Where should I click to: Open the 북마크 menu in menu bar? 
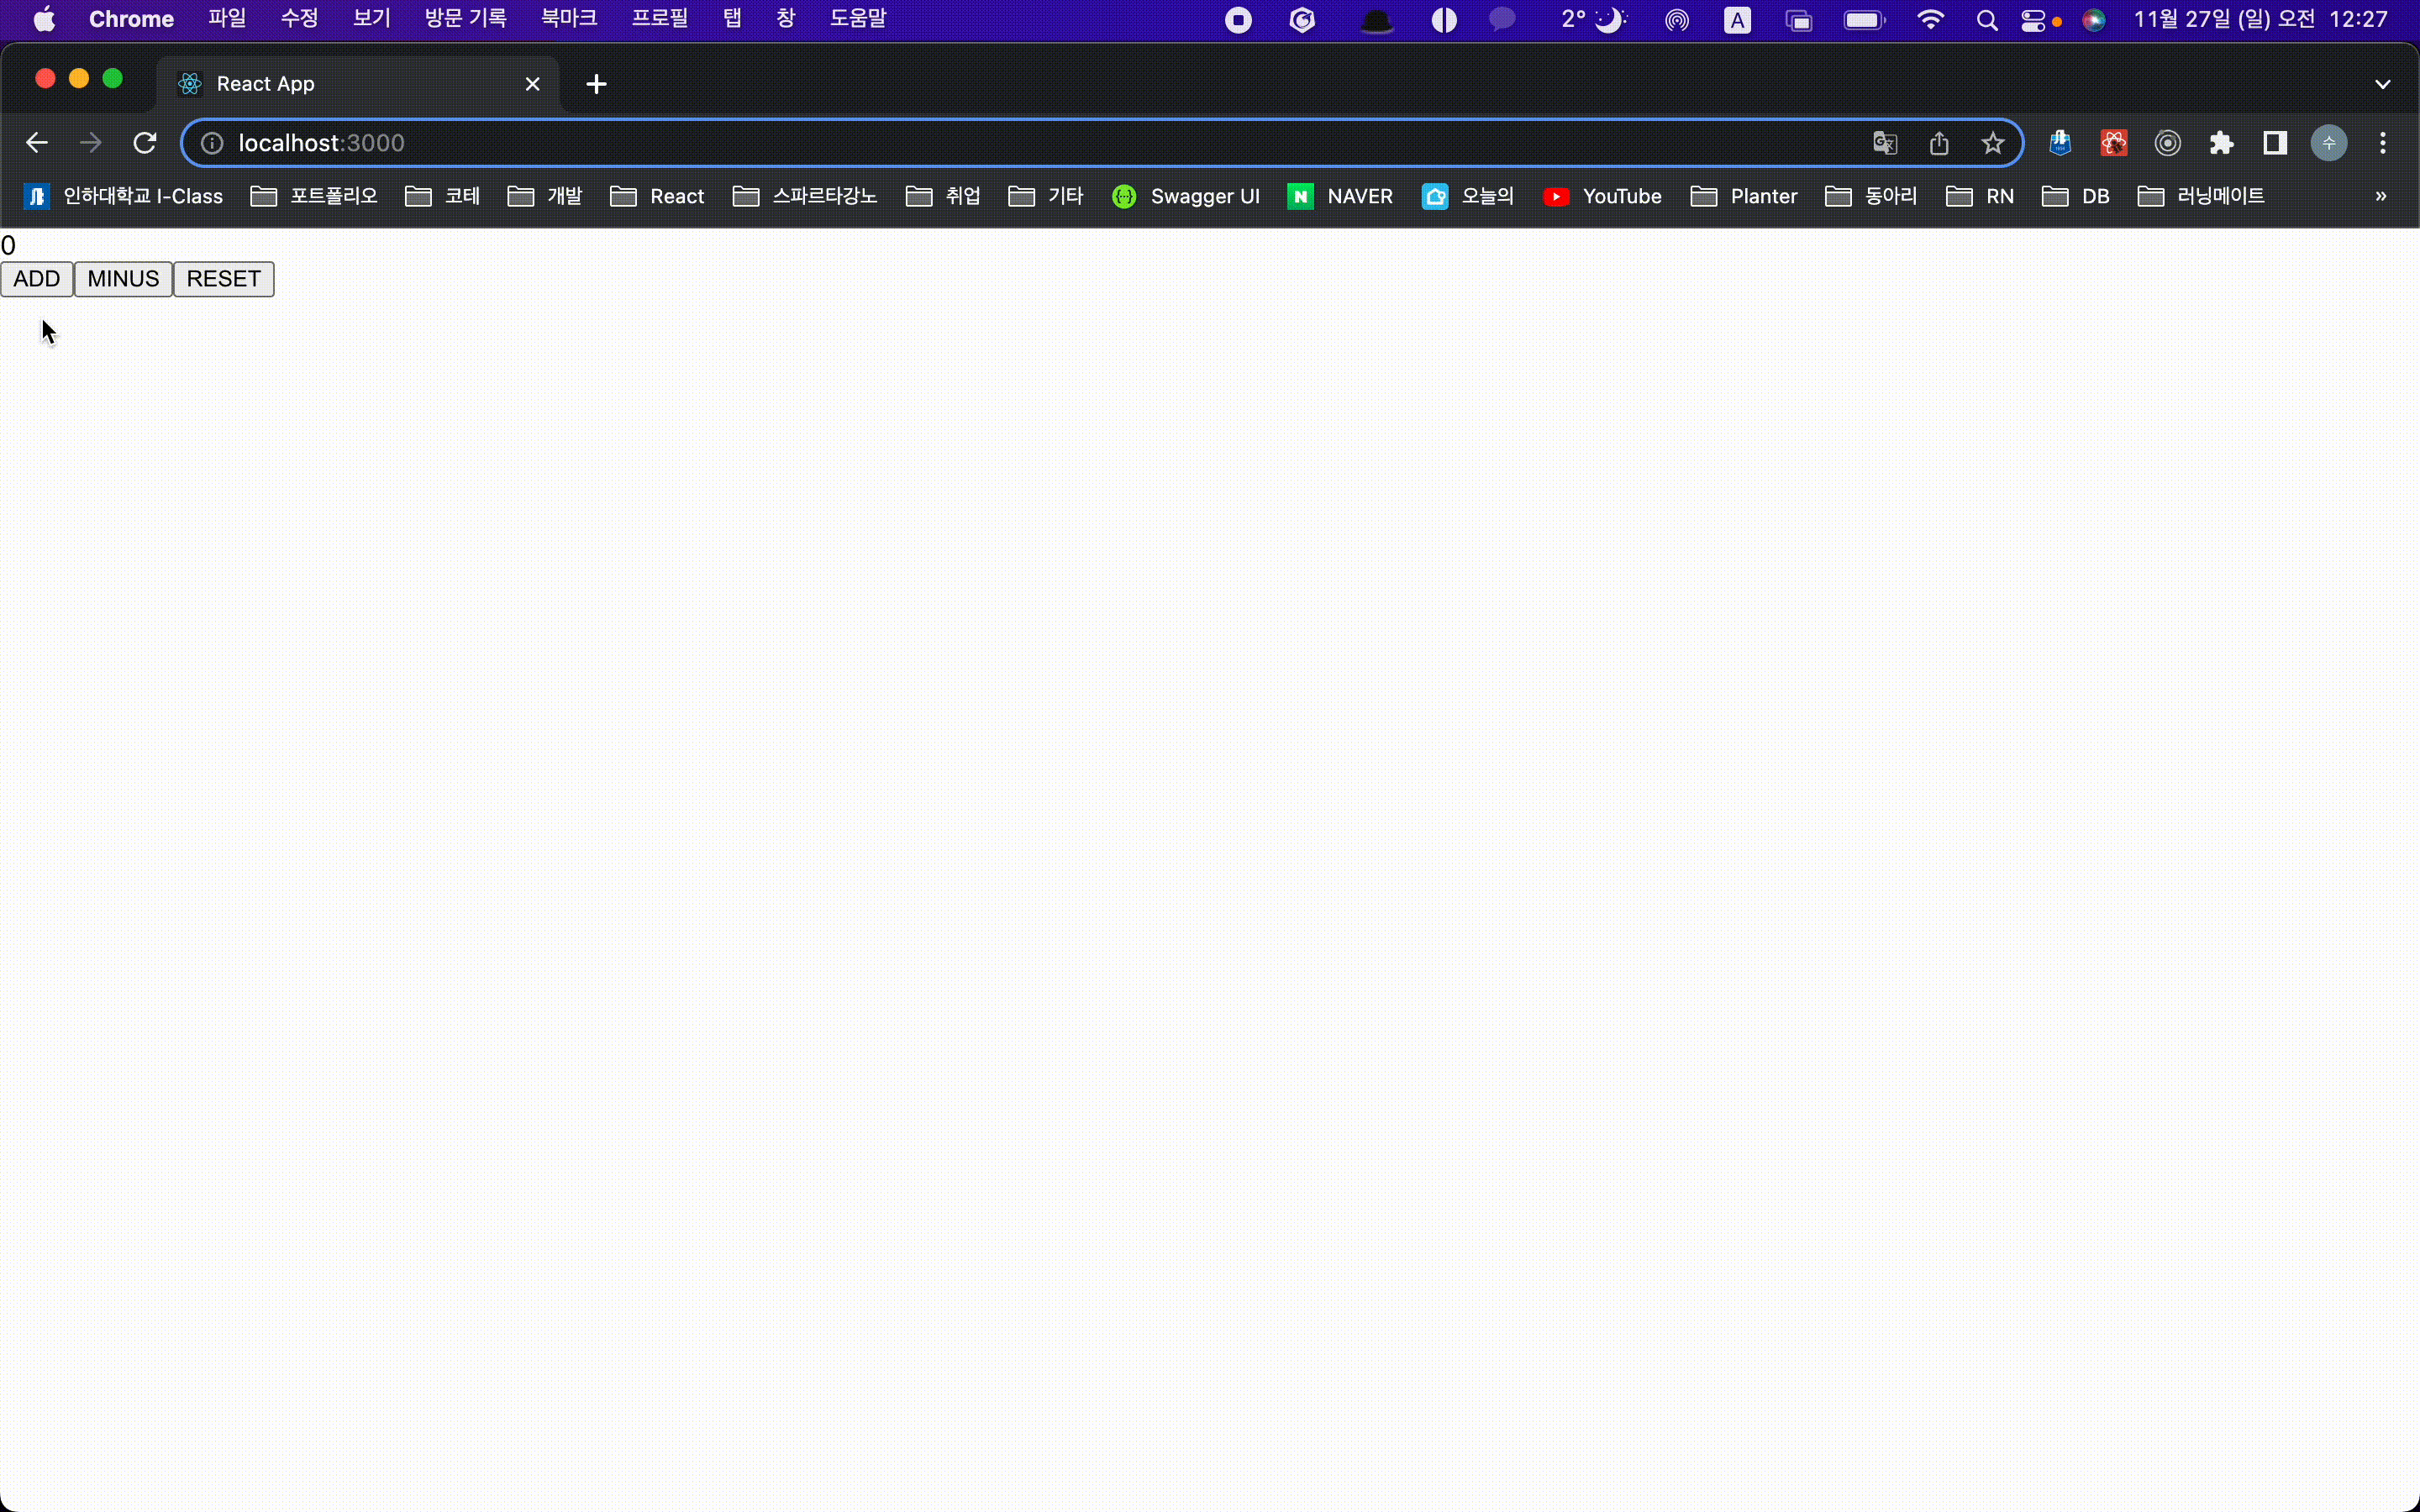click(x=568, y=19)
